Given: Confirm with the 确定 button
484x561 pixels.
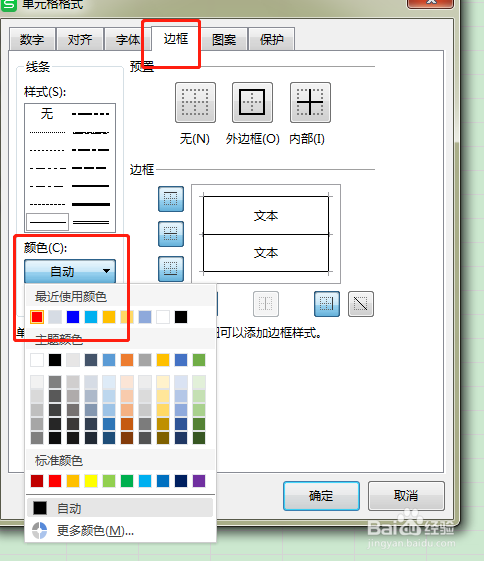Looking at the screenshot, I should pyautogui.click(x=321, y=496).
